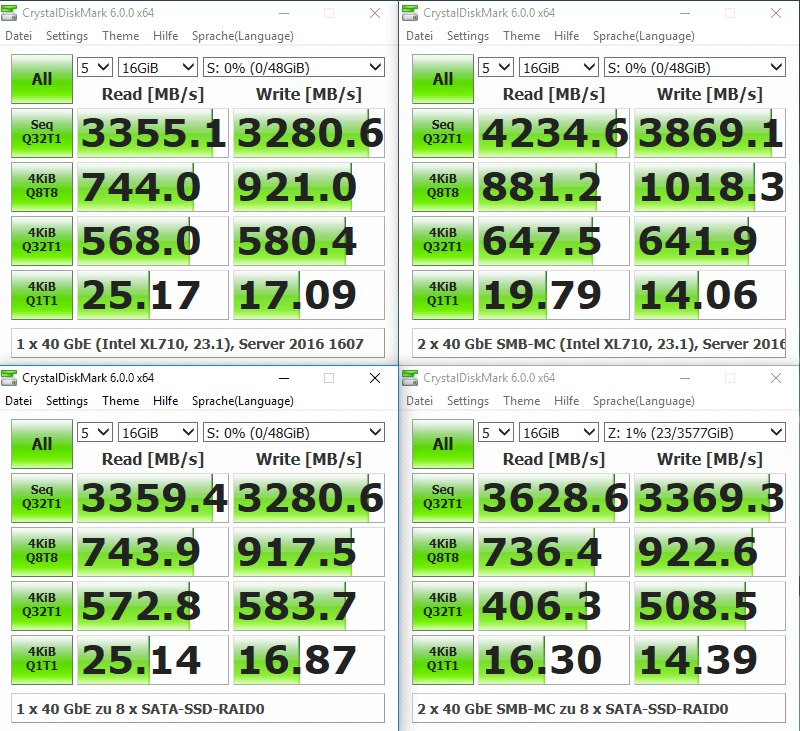Start 4KiB Q1T1 test beside 19.79 result

pos(443,295)
